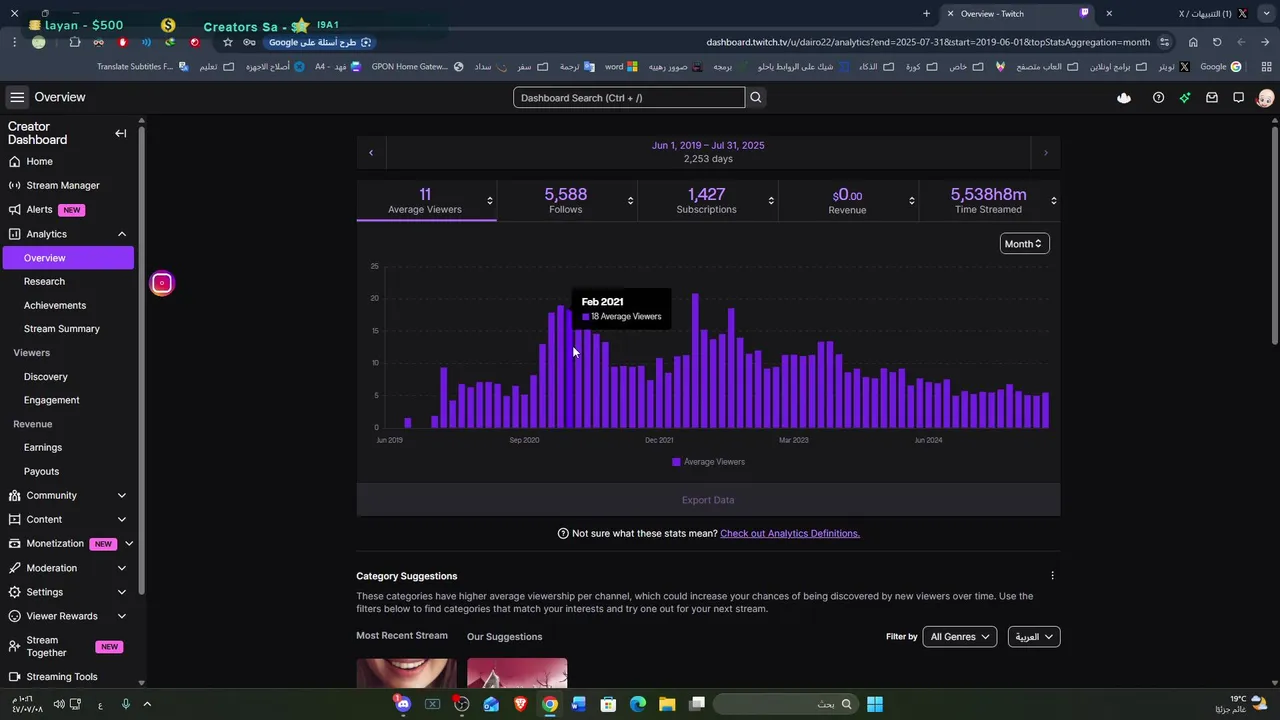
Task: Open Stream Manager in sidebar
Action: 68,186
